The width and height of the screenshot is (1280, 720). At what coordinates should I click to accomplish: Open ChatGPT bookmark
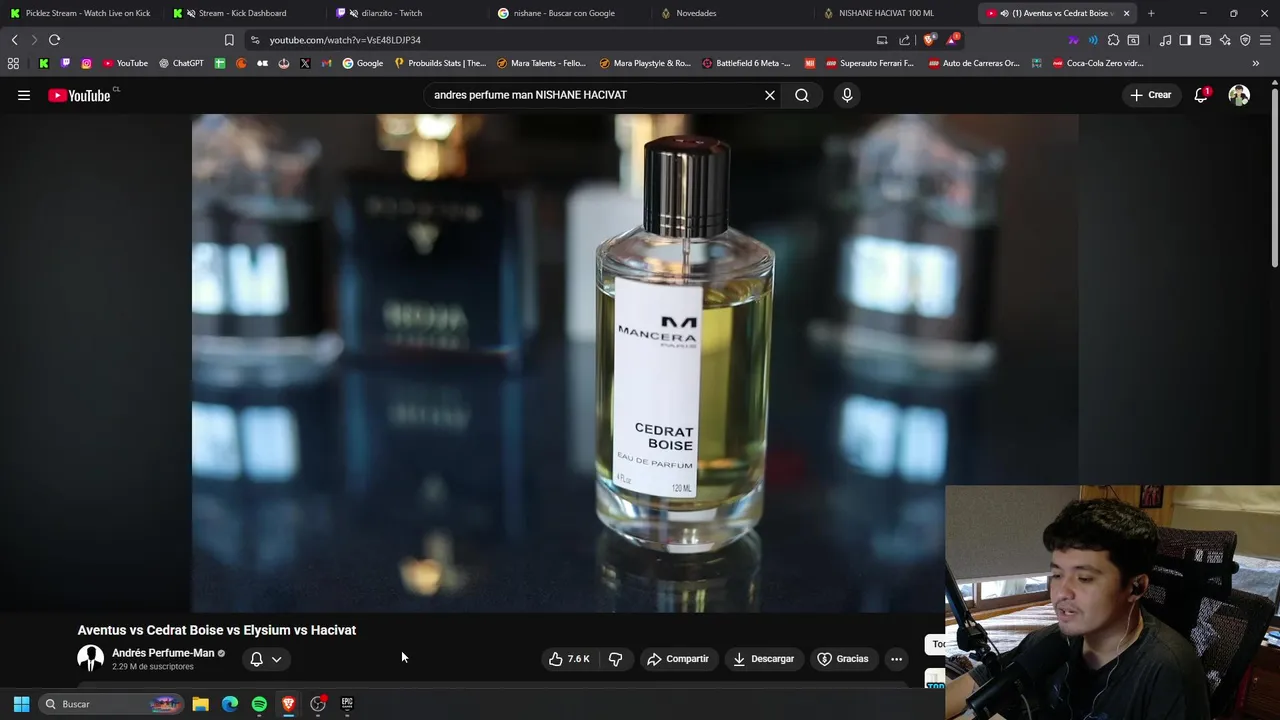click(x=181, y=63)
